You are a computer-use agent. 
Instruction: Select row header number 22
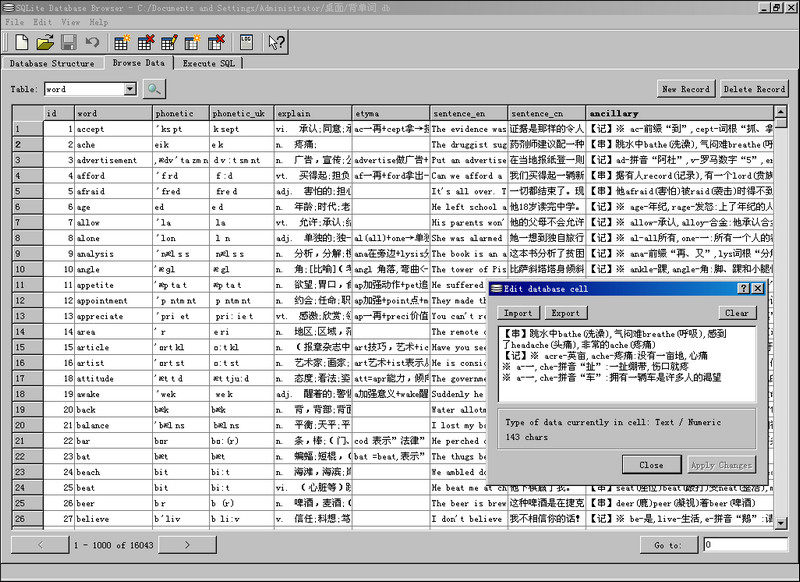point(28,457)
